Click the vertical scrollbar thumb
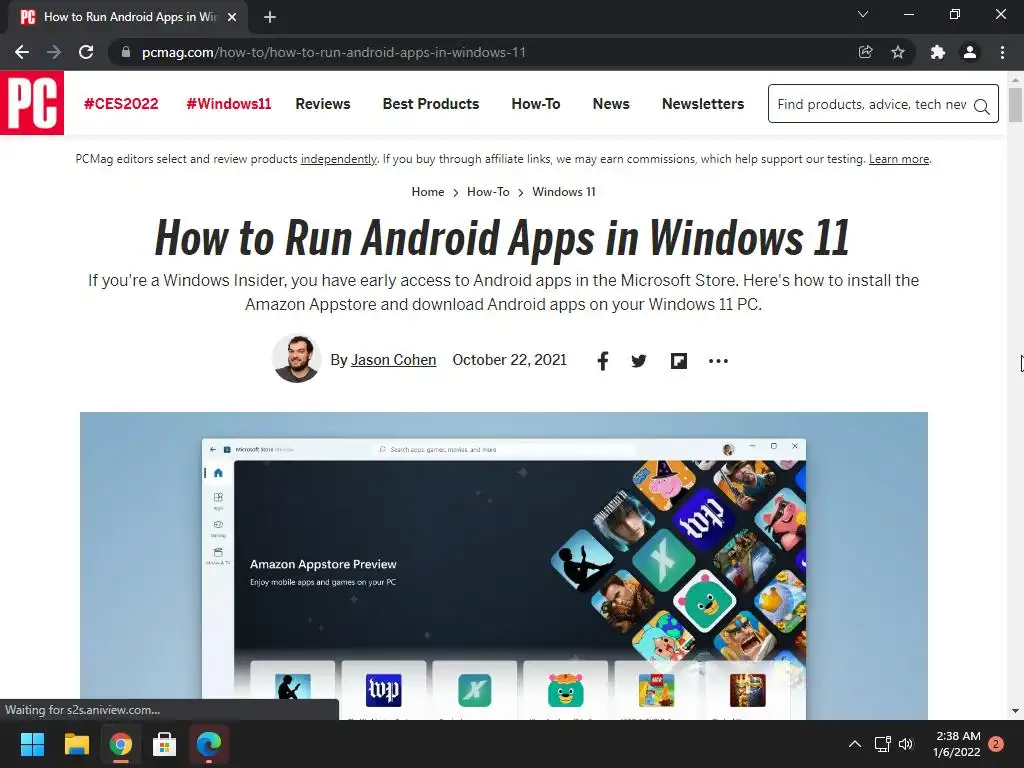 coord(1015,104)
